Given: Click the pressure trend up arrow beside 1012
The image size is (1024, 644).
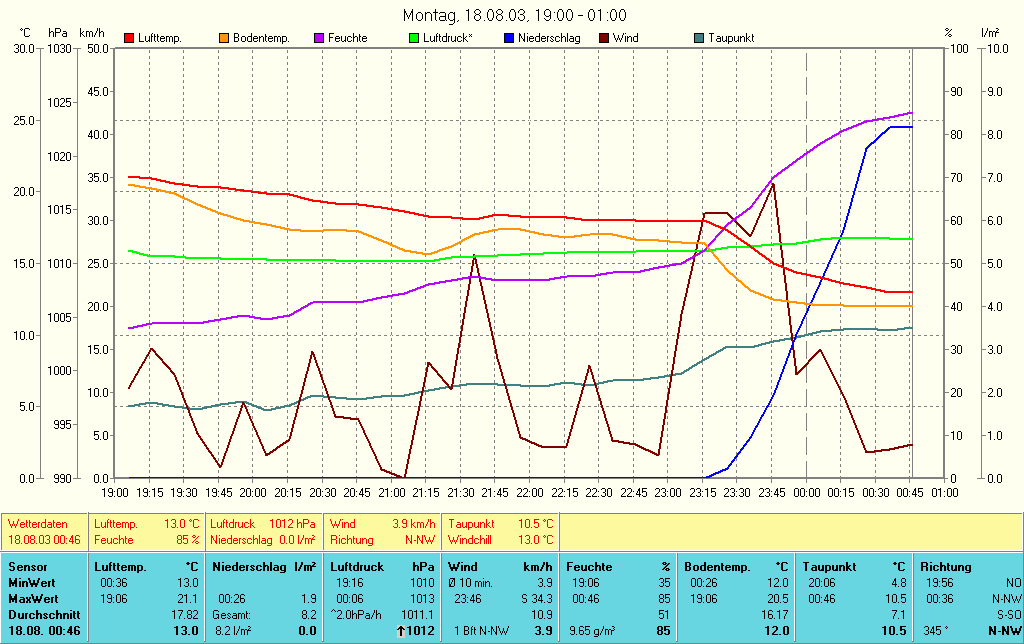Looking at the screenshot, I should coord(402,631).
